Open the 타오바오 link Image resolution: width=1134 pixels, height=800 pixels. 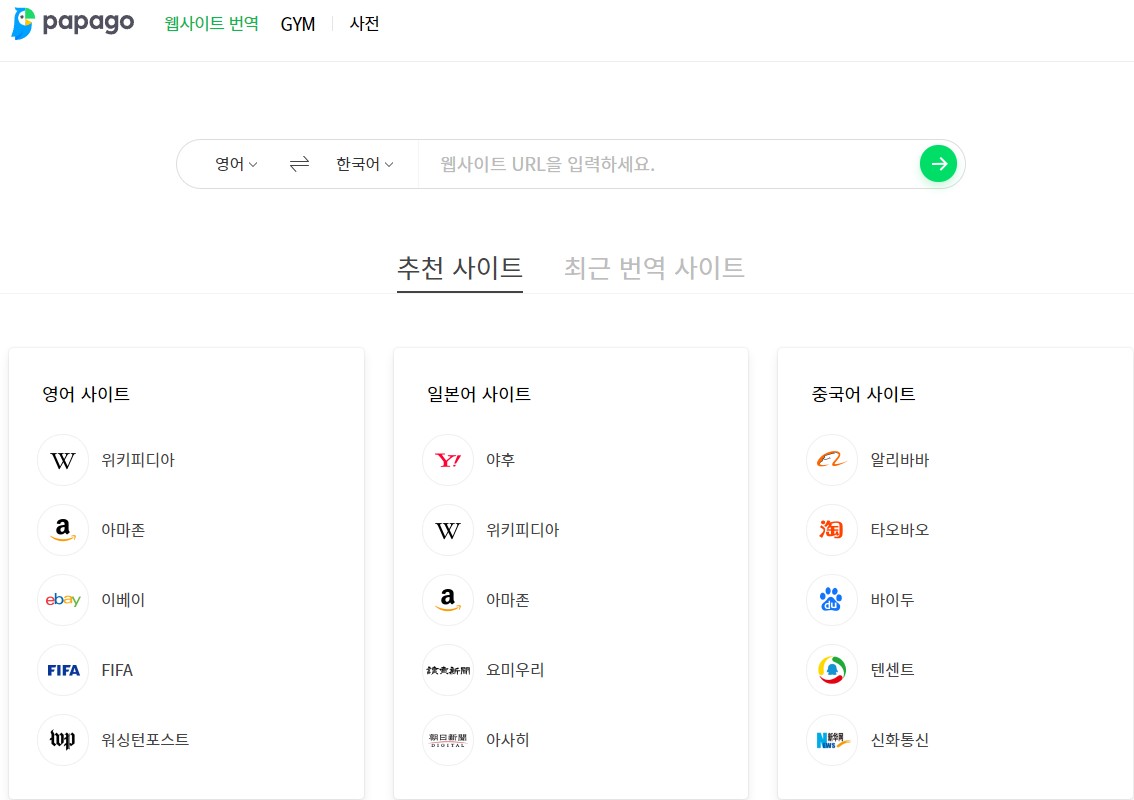(900, 530)
